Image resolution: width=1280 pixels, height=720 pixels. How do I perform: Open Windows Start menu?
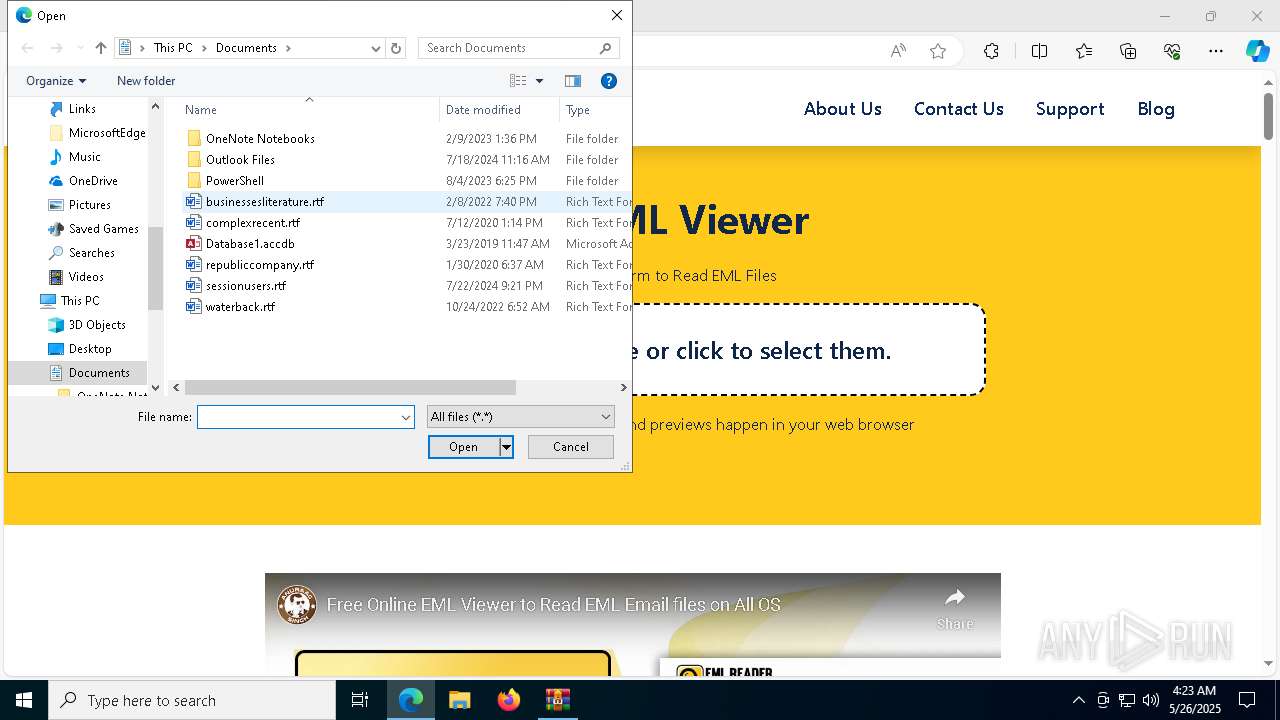pos(24,700)
